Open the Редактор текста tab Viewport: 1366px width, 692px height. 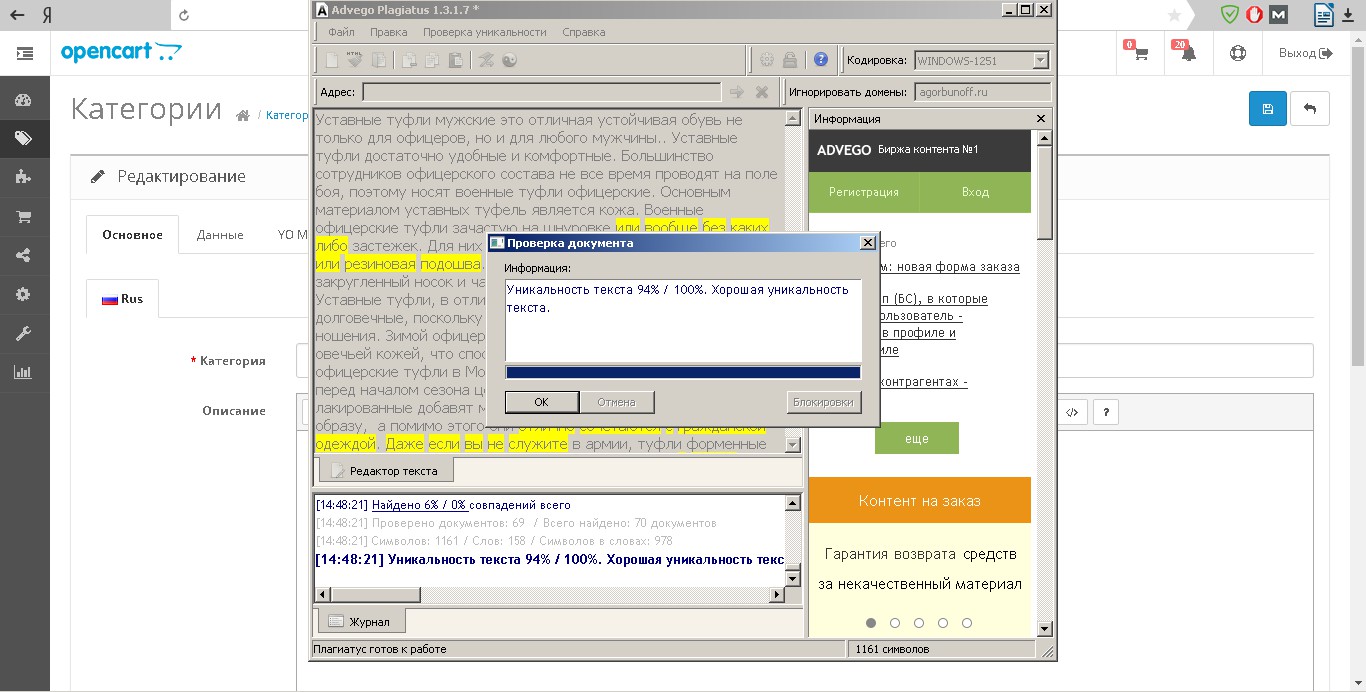click(x=386, y=470)
